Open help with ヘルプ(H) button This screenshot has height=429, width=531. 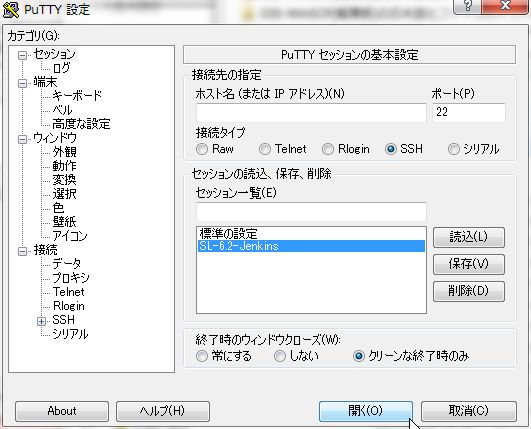[x=163, y=411]
